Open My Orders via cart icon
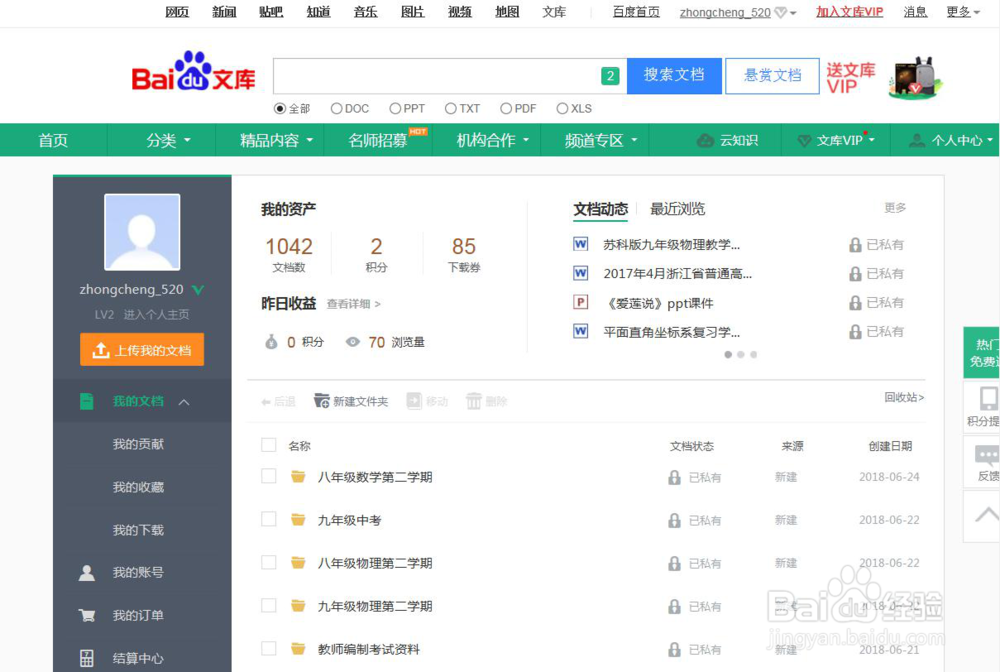This screenshot has width=1000, height=672. (x=87, y=615)
